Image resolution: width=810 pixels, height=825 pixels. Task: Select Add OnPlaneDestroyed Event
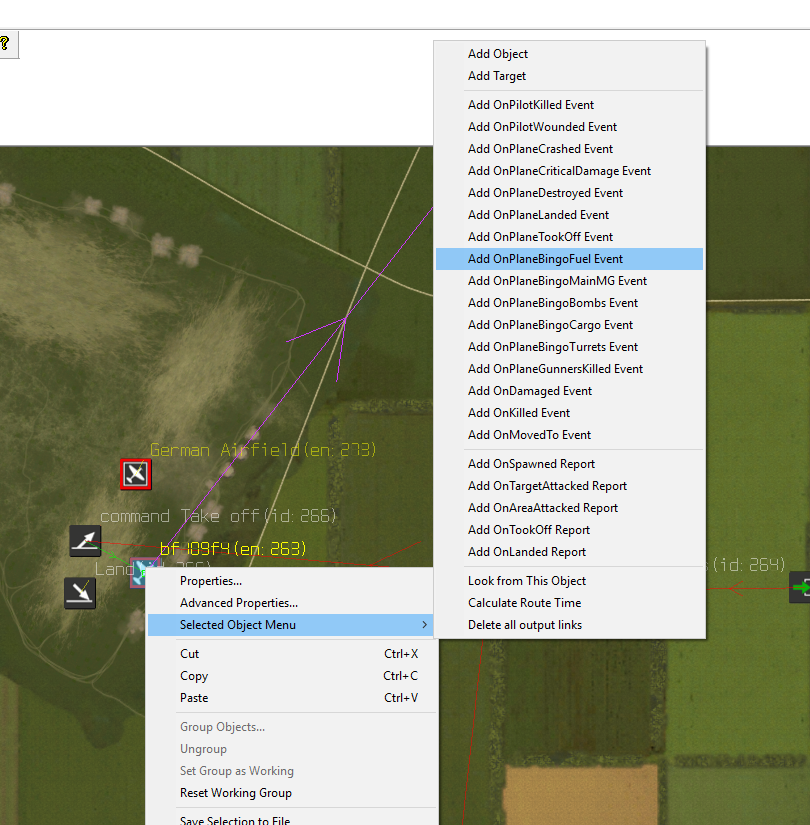(x=569, y=193)
